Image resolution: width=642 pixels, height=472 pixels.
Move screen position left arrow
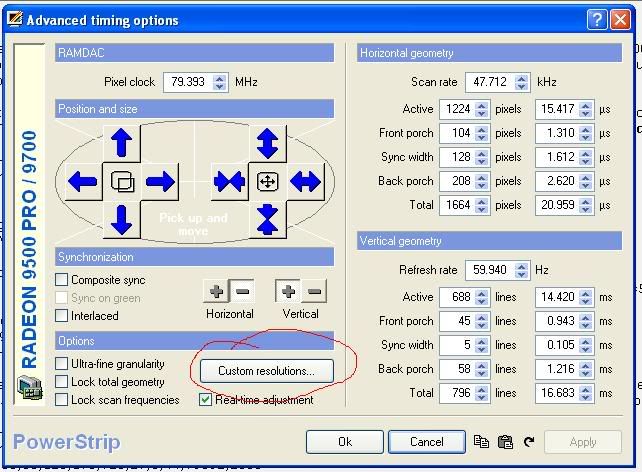(83, 181)
